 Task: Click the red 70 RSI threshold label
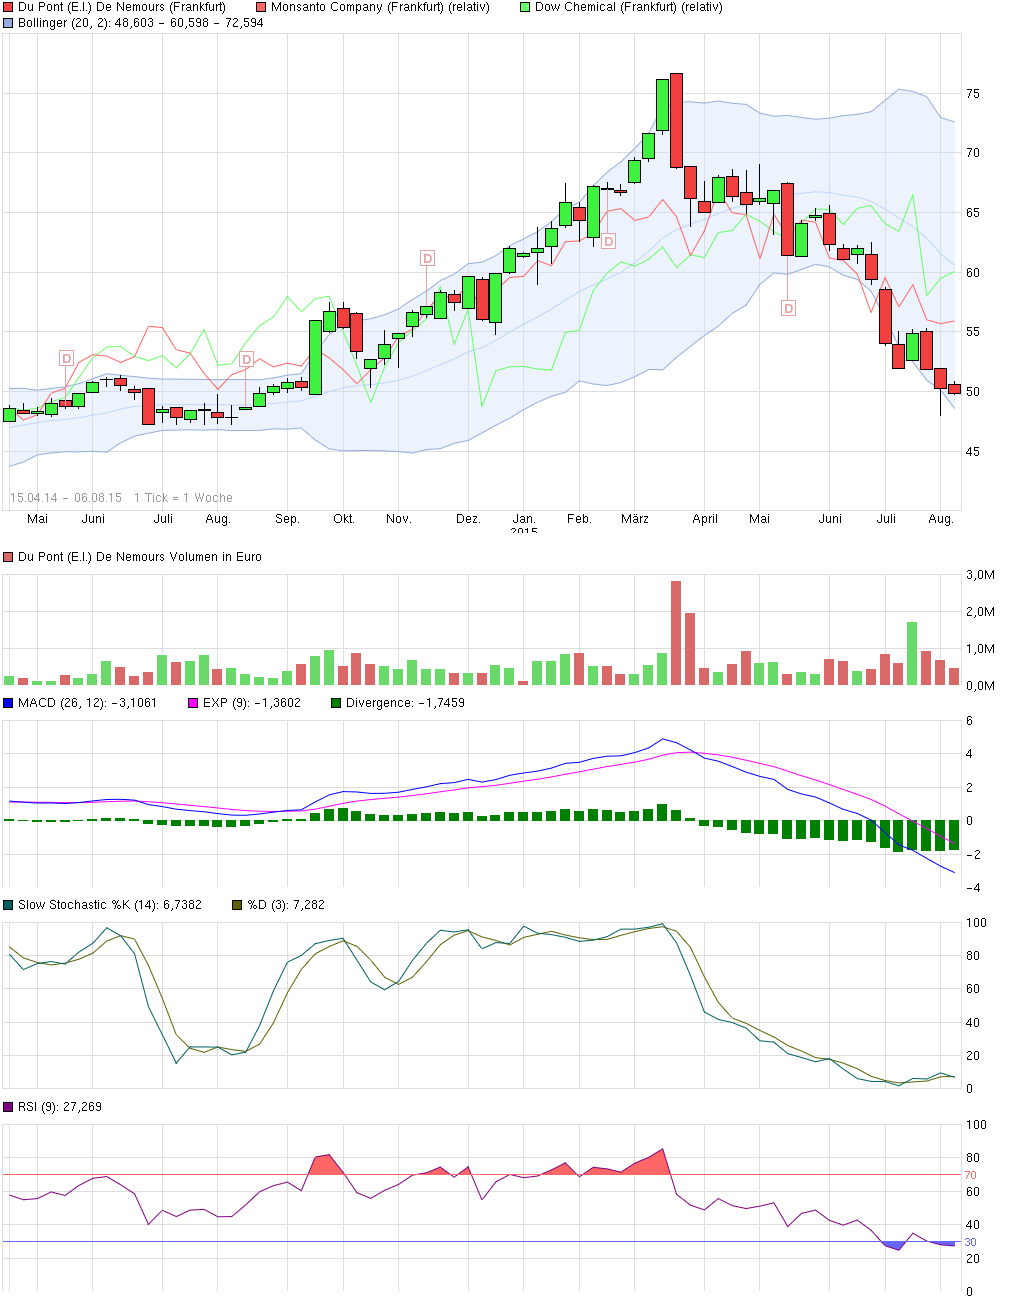point(970,1175)
